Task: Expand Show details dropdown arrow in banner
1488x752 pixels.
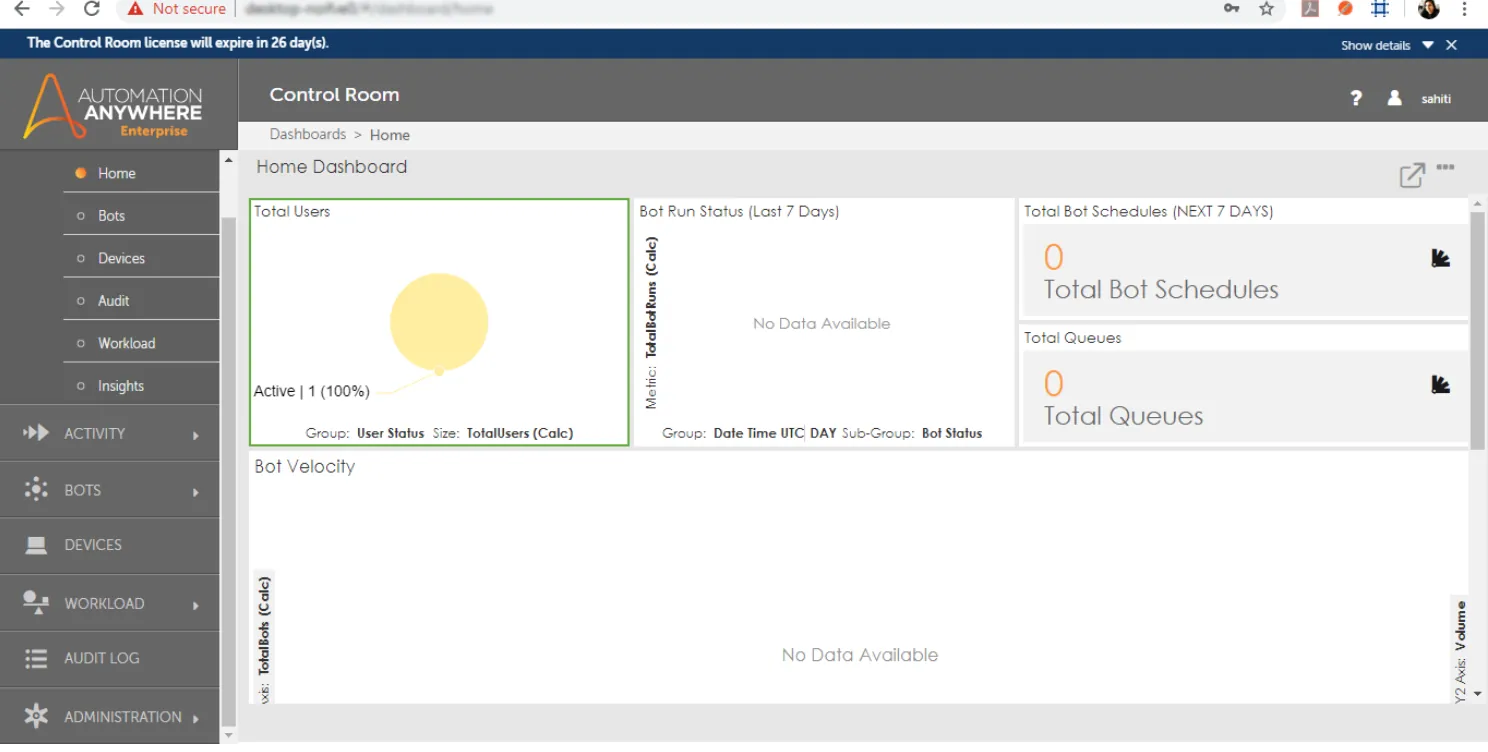Action: [x=1428, y=45]
